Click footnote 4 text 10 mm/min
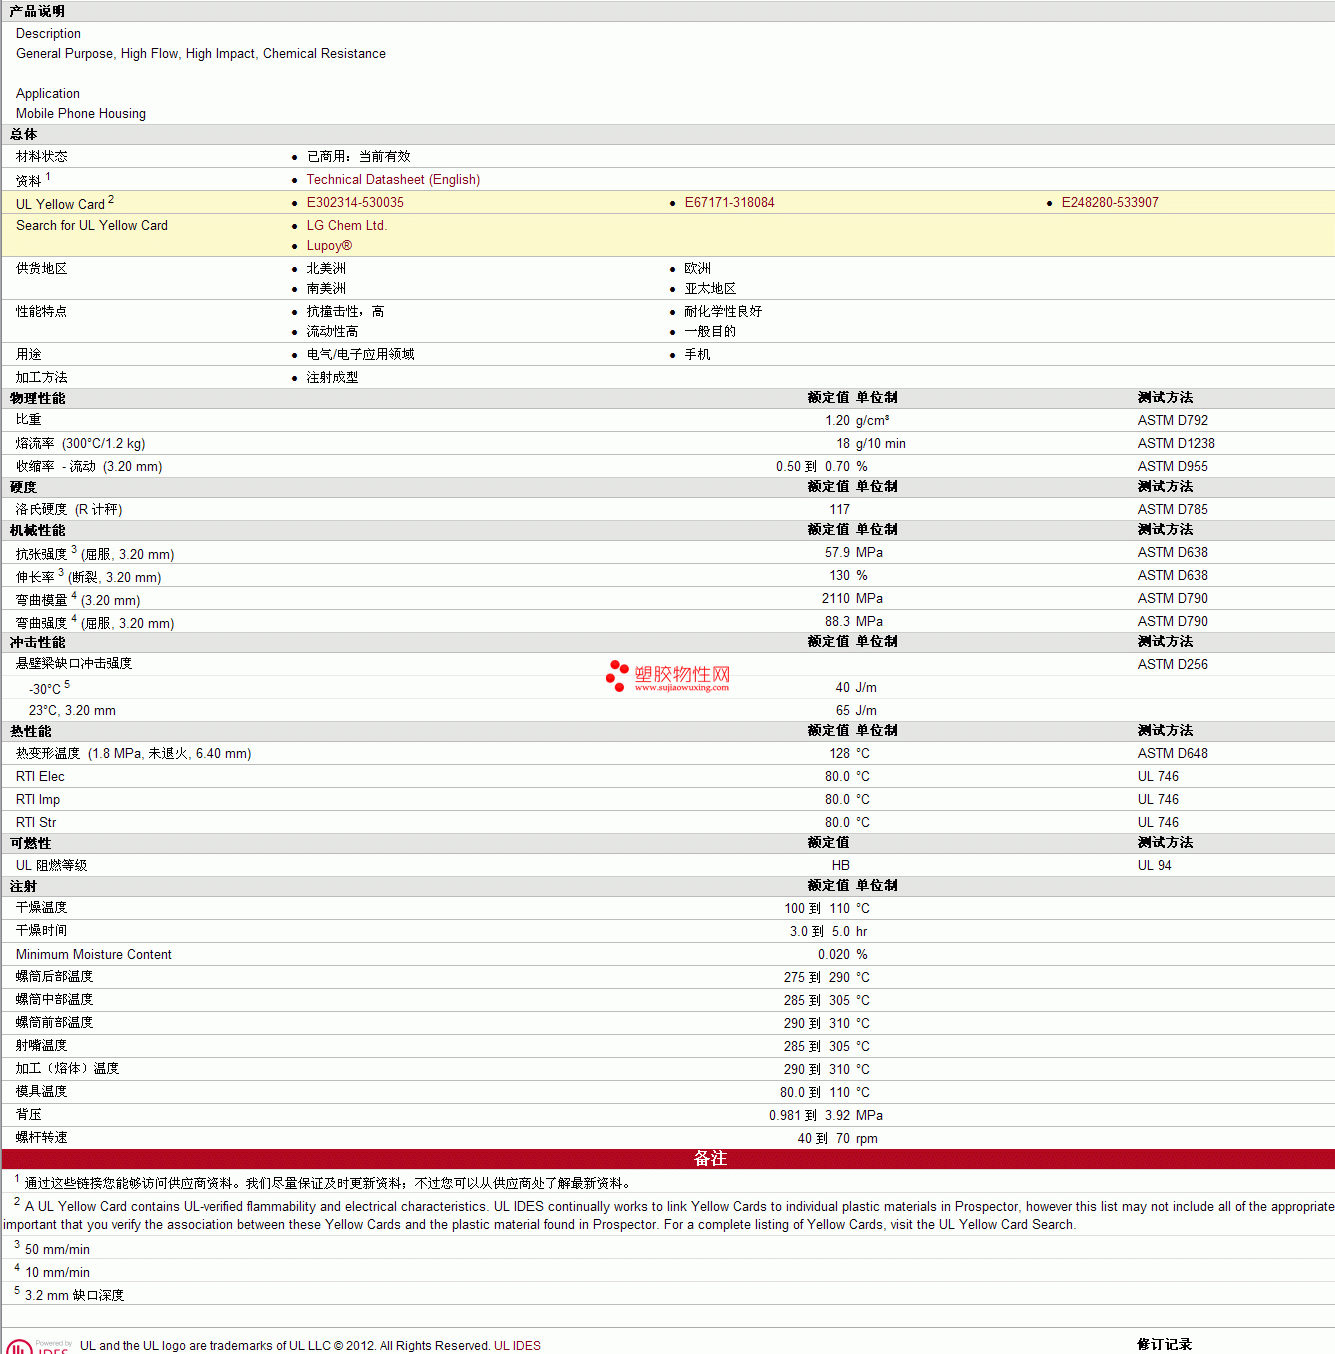Image resolution: width=1335 pixels, height=1354 pixels. (57, 1273)
